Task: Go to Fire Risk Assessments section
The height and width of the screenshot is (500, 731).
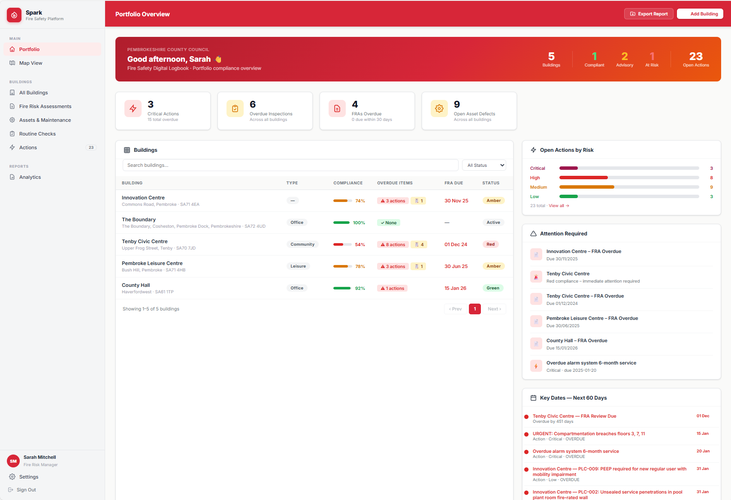Action: 45,106
